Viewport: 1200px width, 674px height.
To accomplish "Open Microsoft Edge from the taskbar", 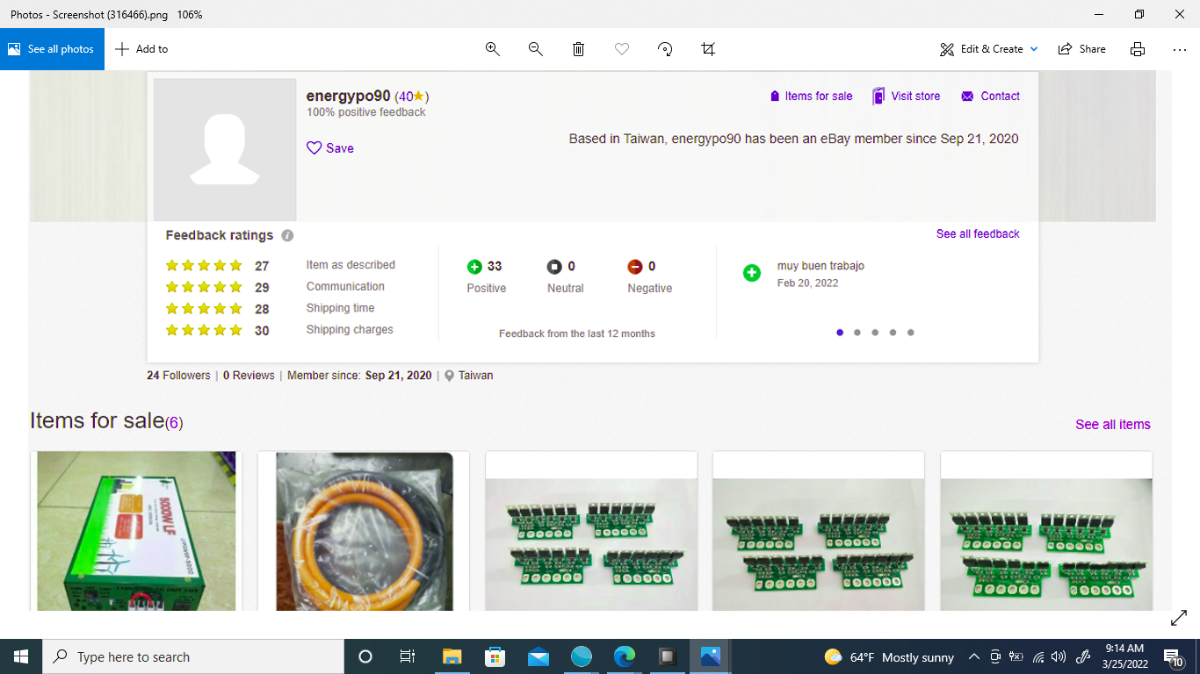I will [x=624, y=657].
